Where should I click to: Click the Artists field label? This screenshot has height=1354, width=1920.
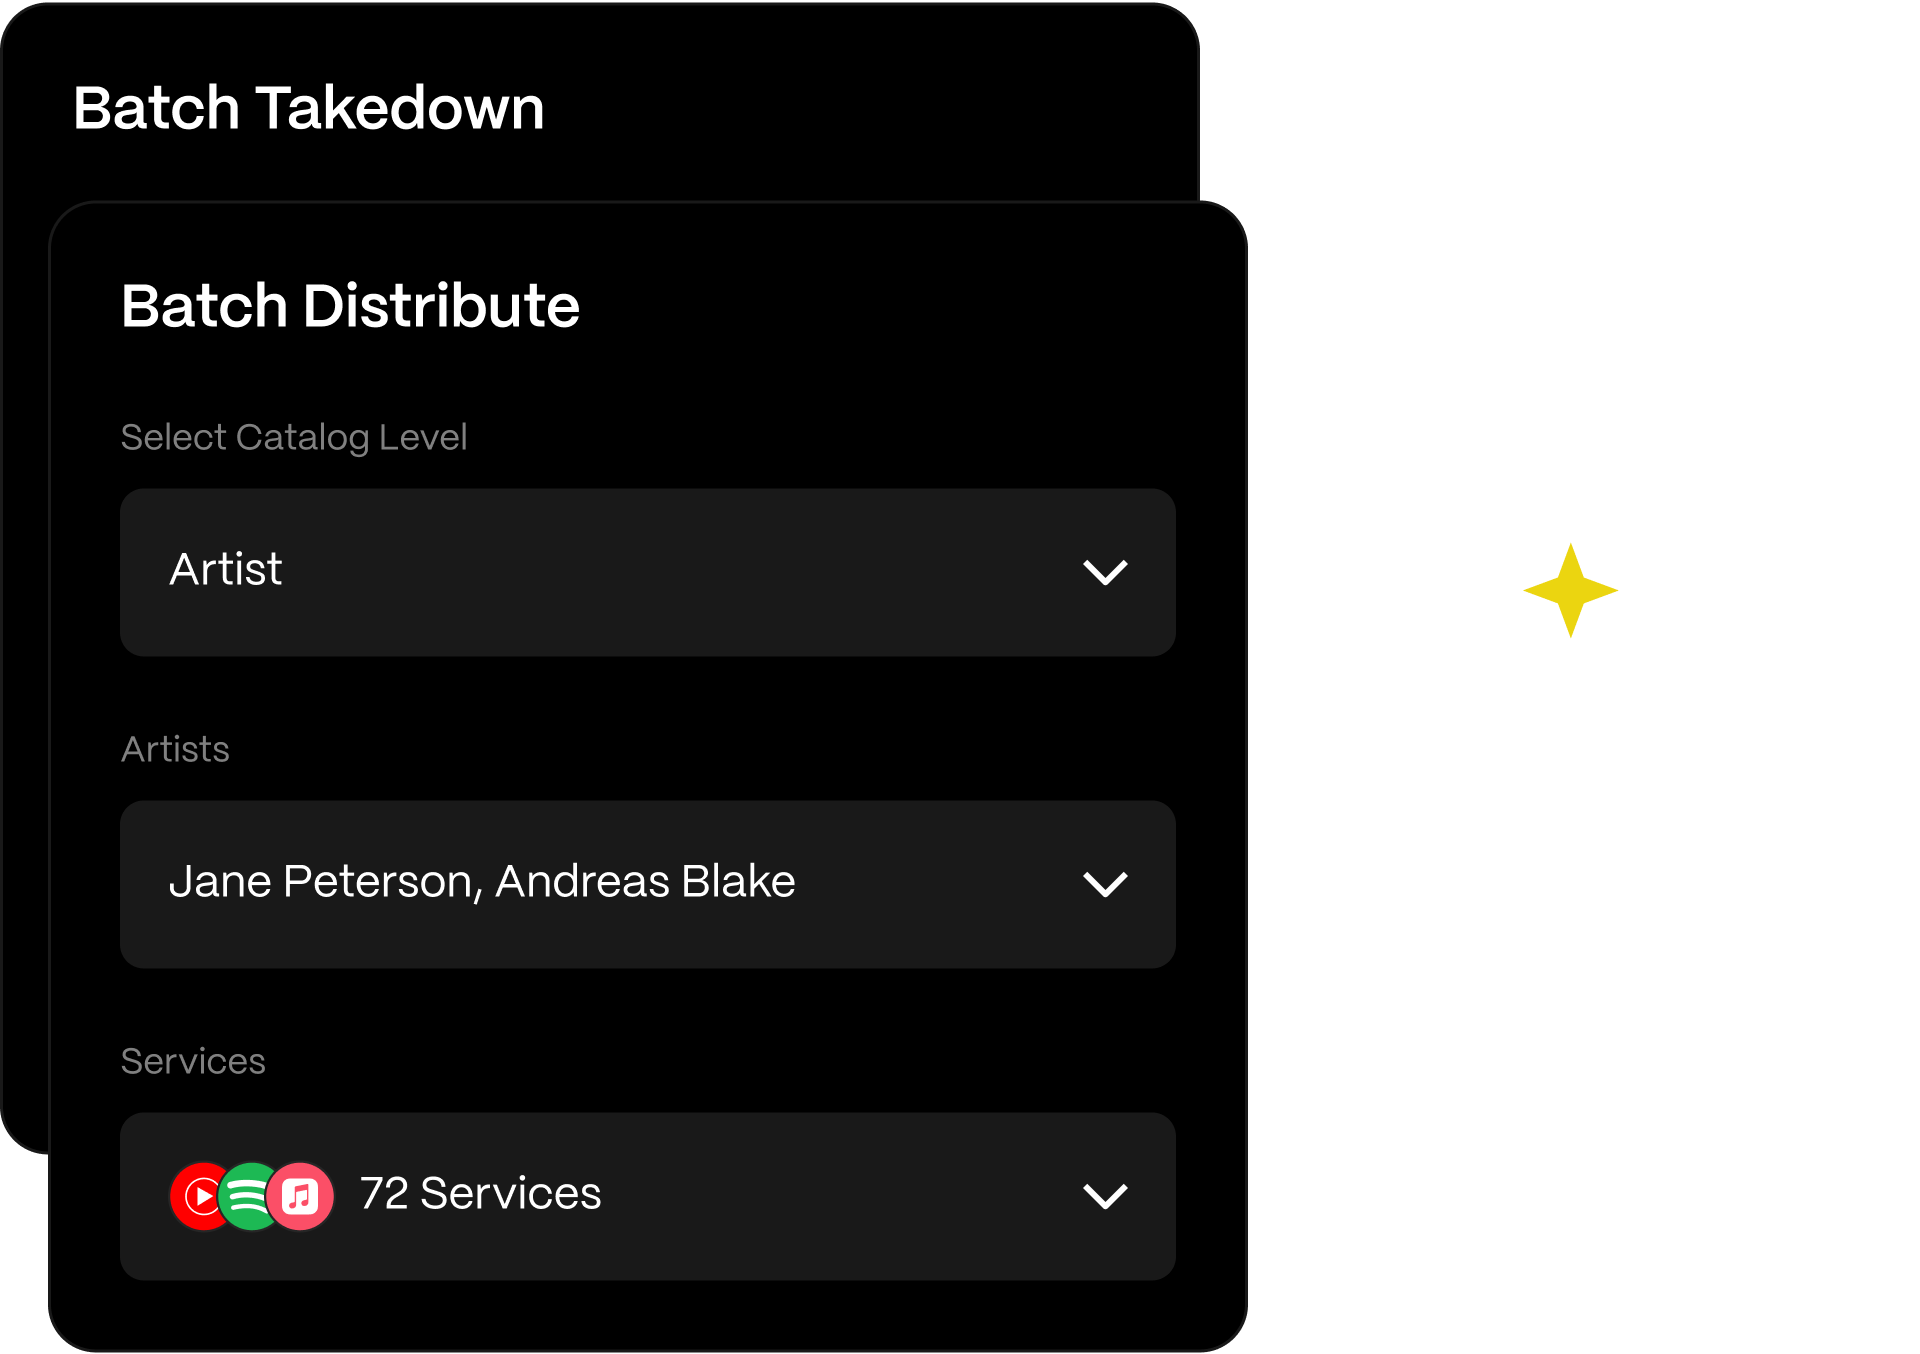coord(175,750)
